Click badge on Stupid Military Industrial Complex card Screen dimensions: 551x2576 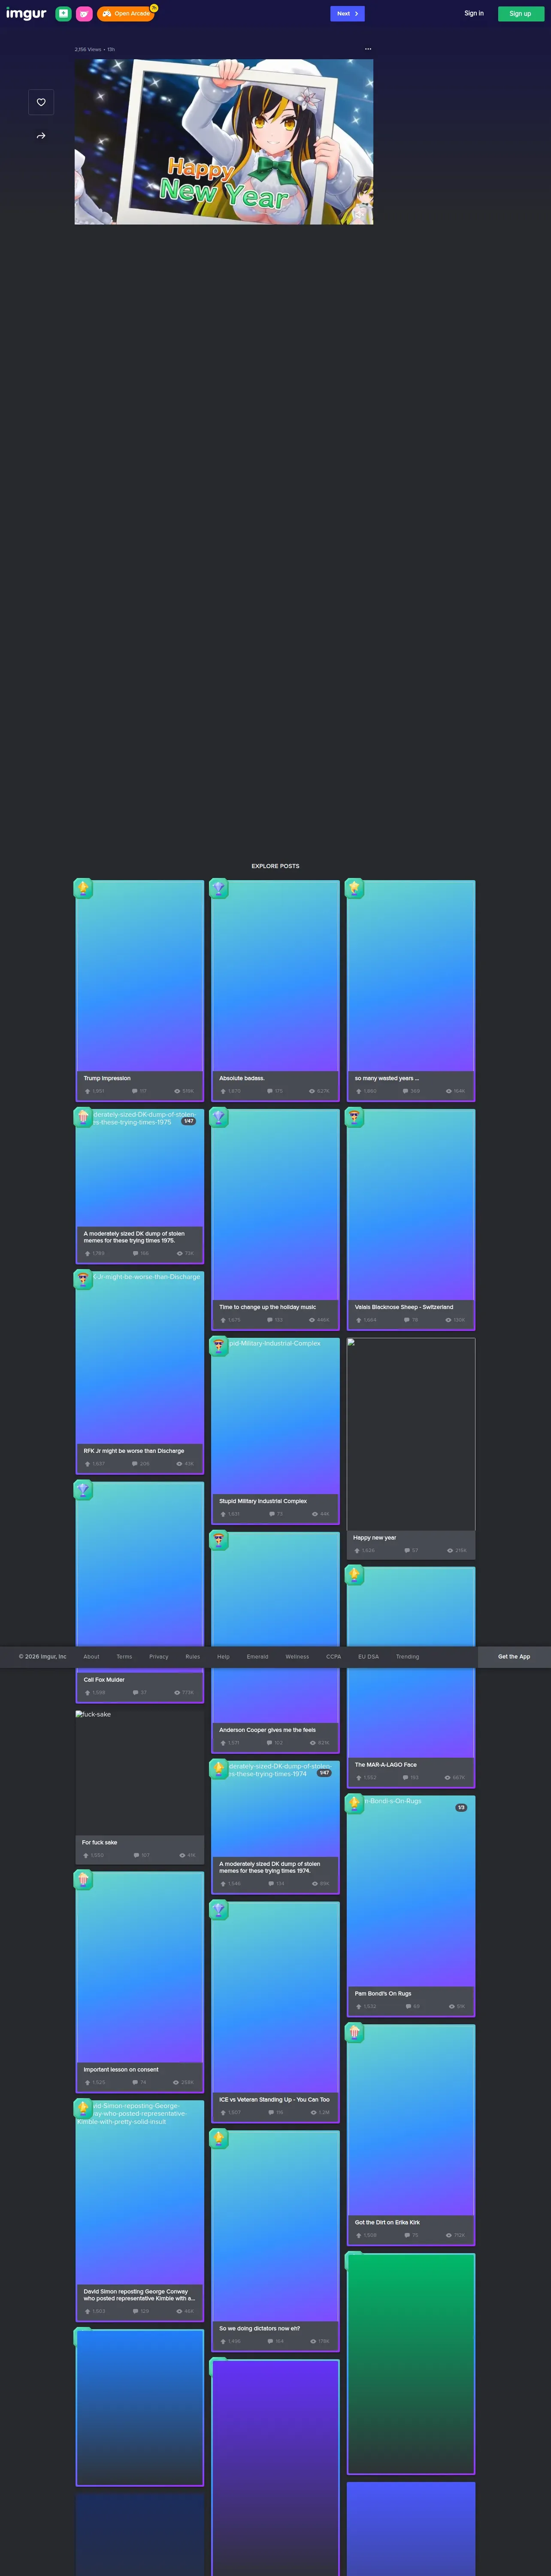pyautogui.click(x=219, y=1346)
